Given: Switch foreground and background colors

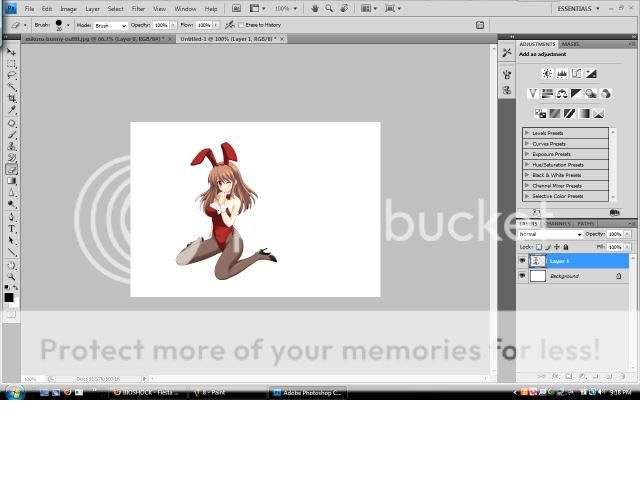Looking at the screenshot, I should (16, 287).
